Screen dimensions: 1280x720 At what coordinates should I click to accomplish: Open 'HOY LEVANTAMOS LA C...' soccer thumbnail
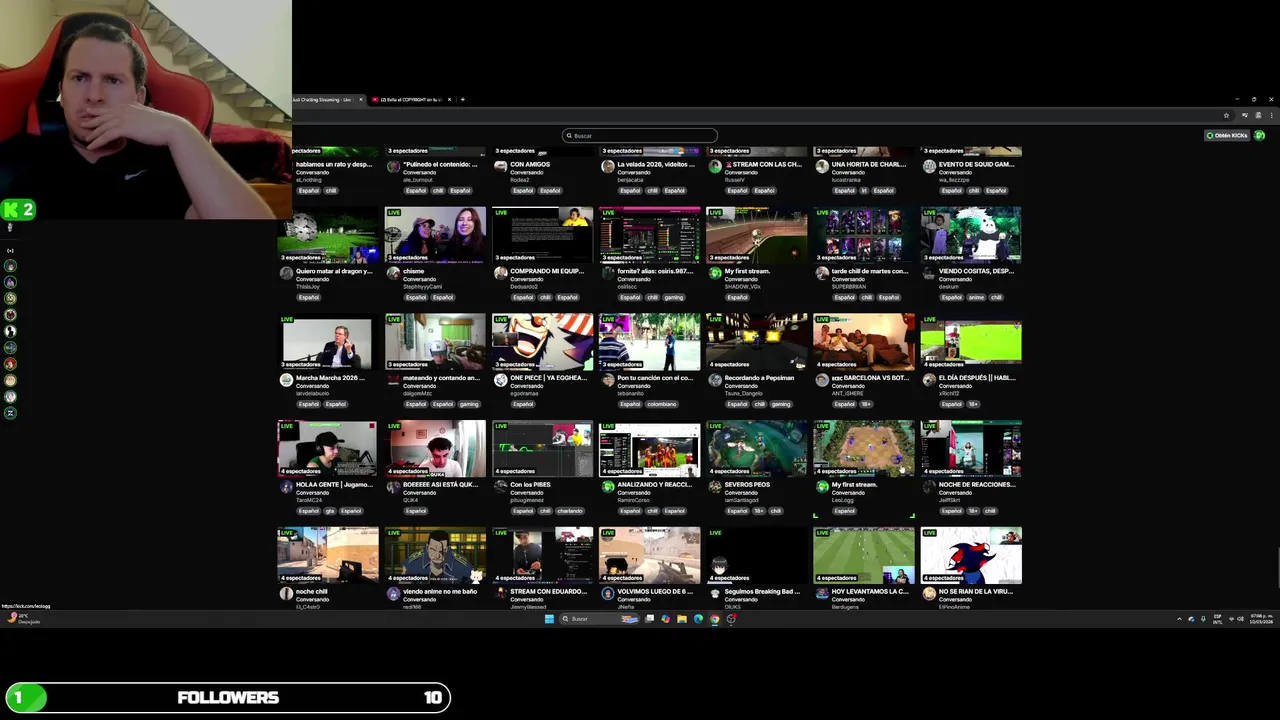863,556
